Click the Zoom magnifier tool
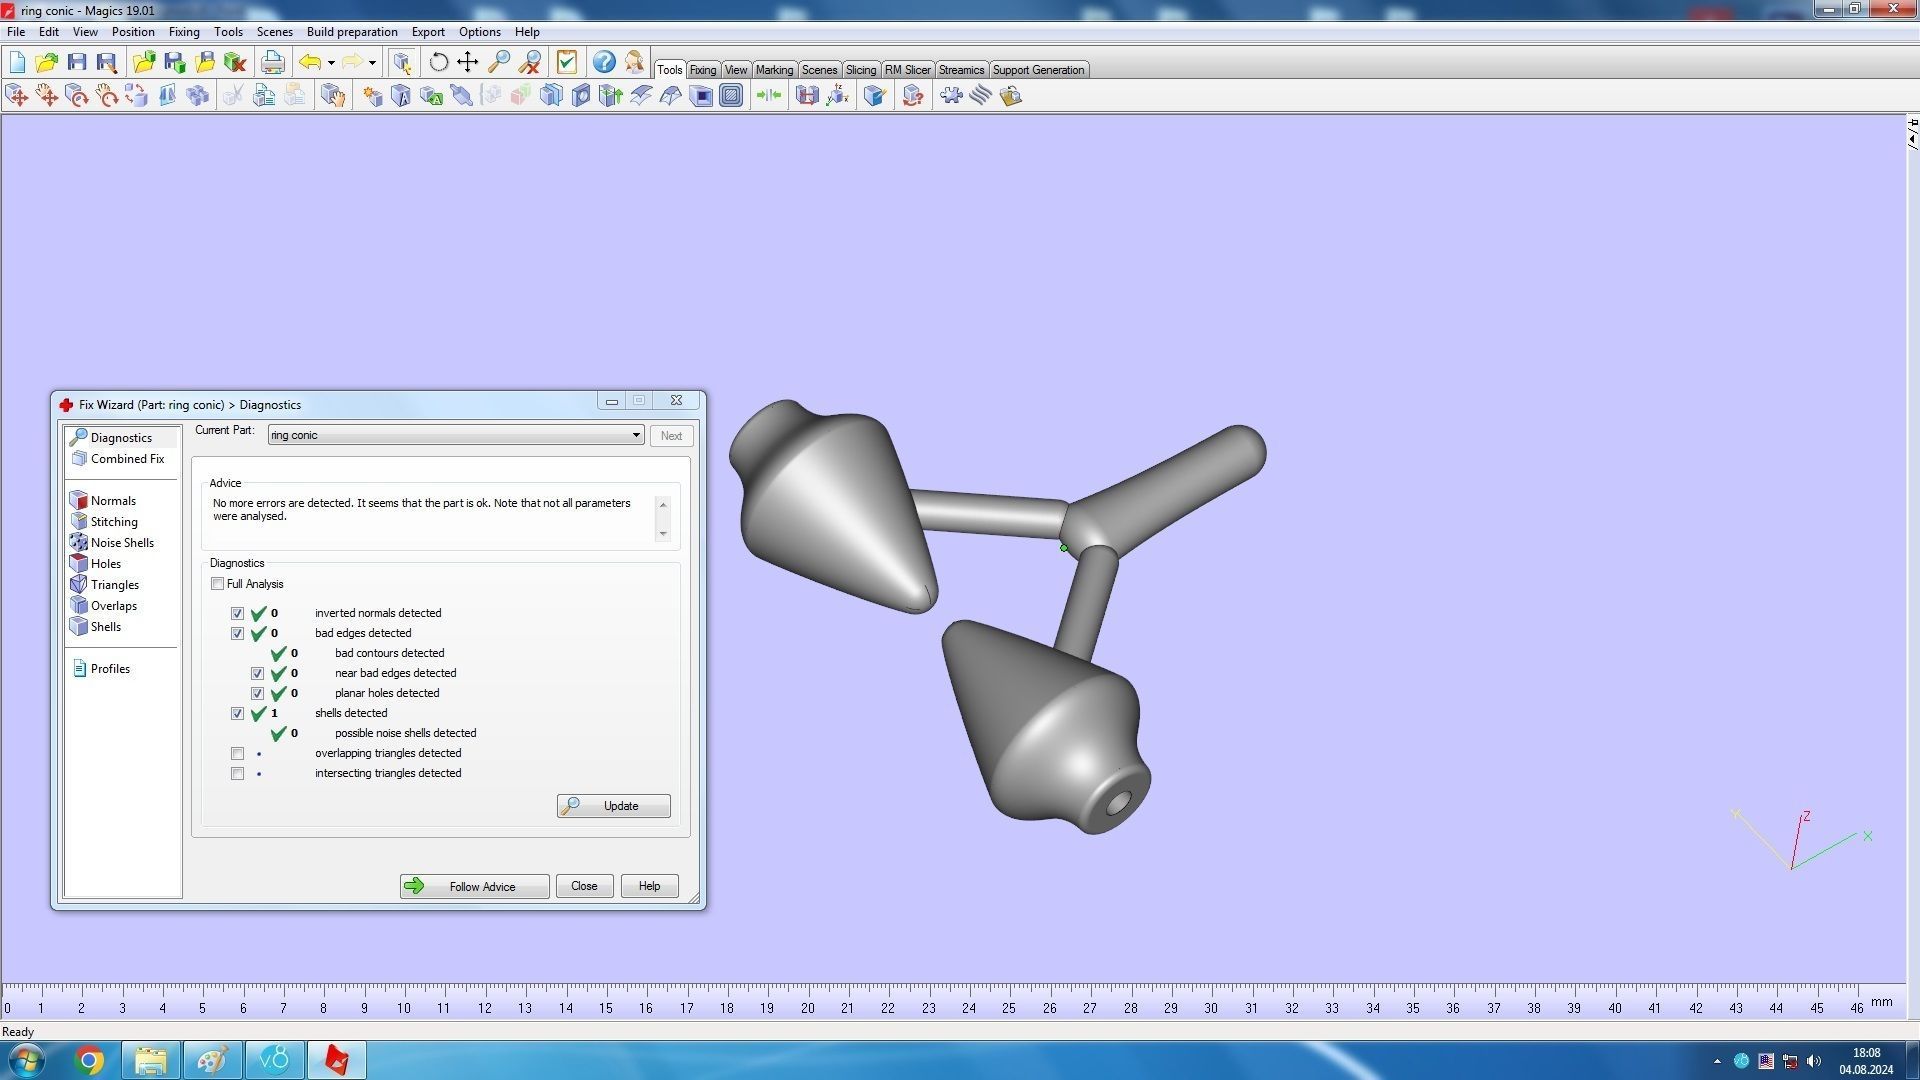This screenshot has height=1080, width=1920. coord(498,62)
